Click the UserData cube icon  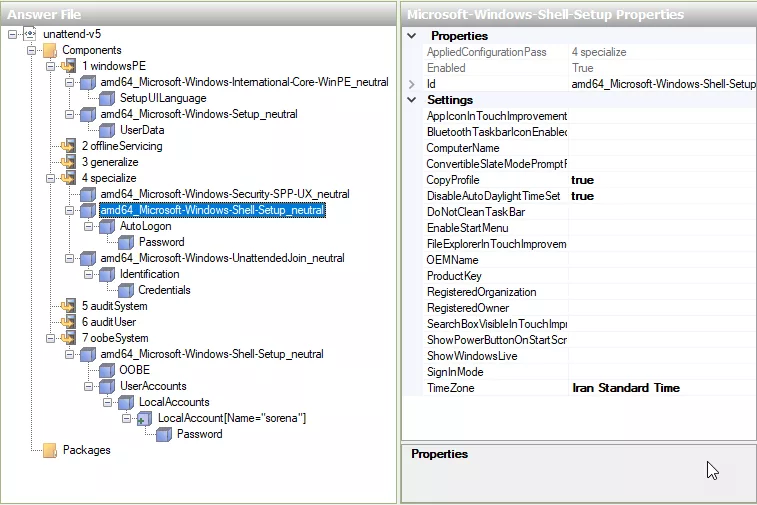point(107,130)
